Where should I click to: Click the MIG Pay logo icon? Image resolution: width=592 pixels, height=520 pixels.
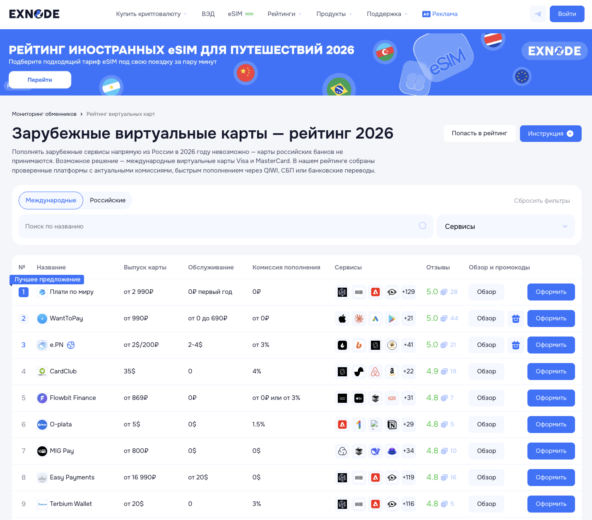[42, 451]
